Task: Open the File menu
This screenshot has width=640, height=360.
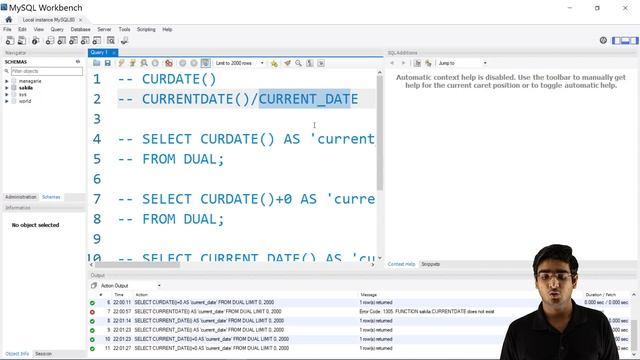Action: pos(7,29)
